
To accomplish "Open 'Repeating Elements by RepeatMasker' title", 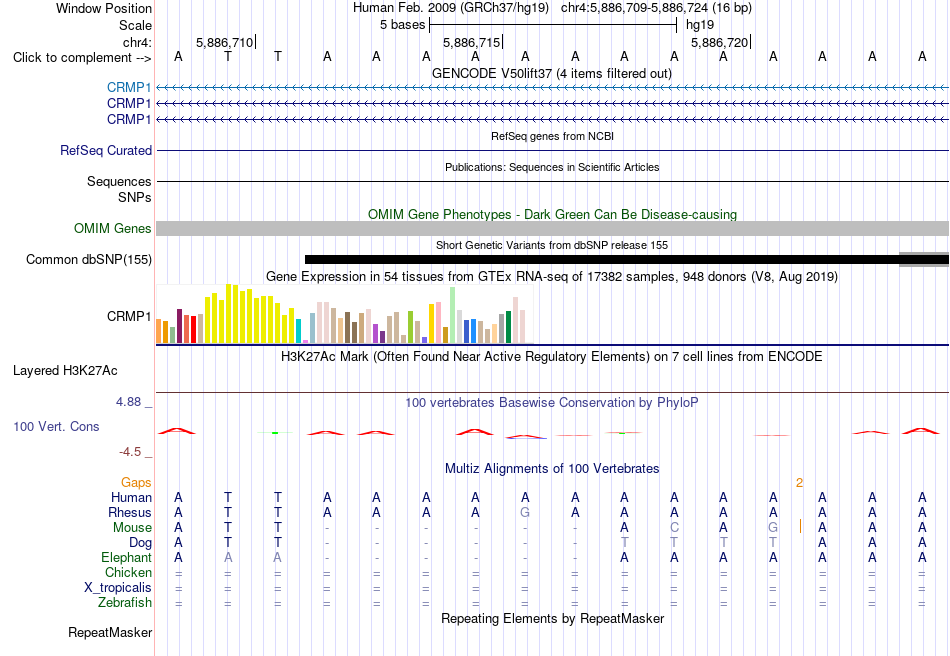I will [x=552, y=618].
